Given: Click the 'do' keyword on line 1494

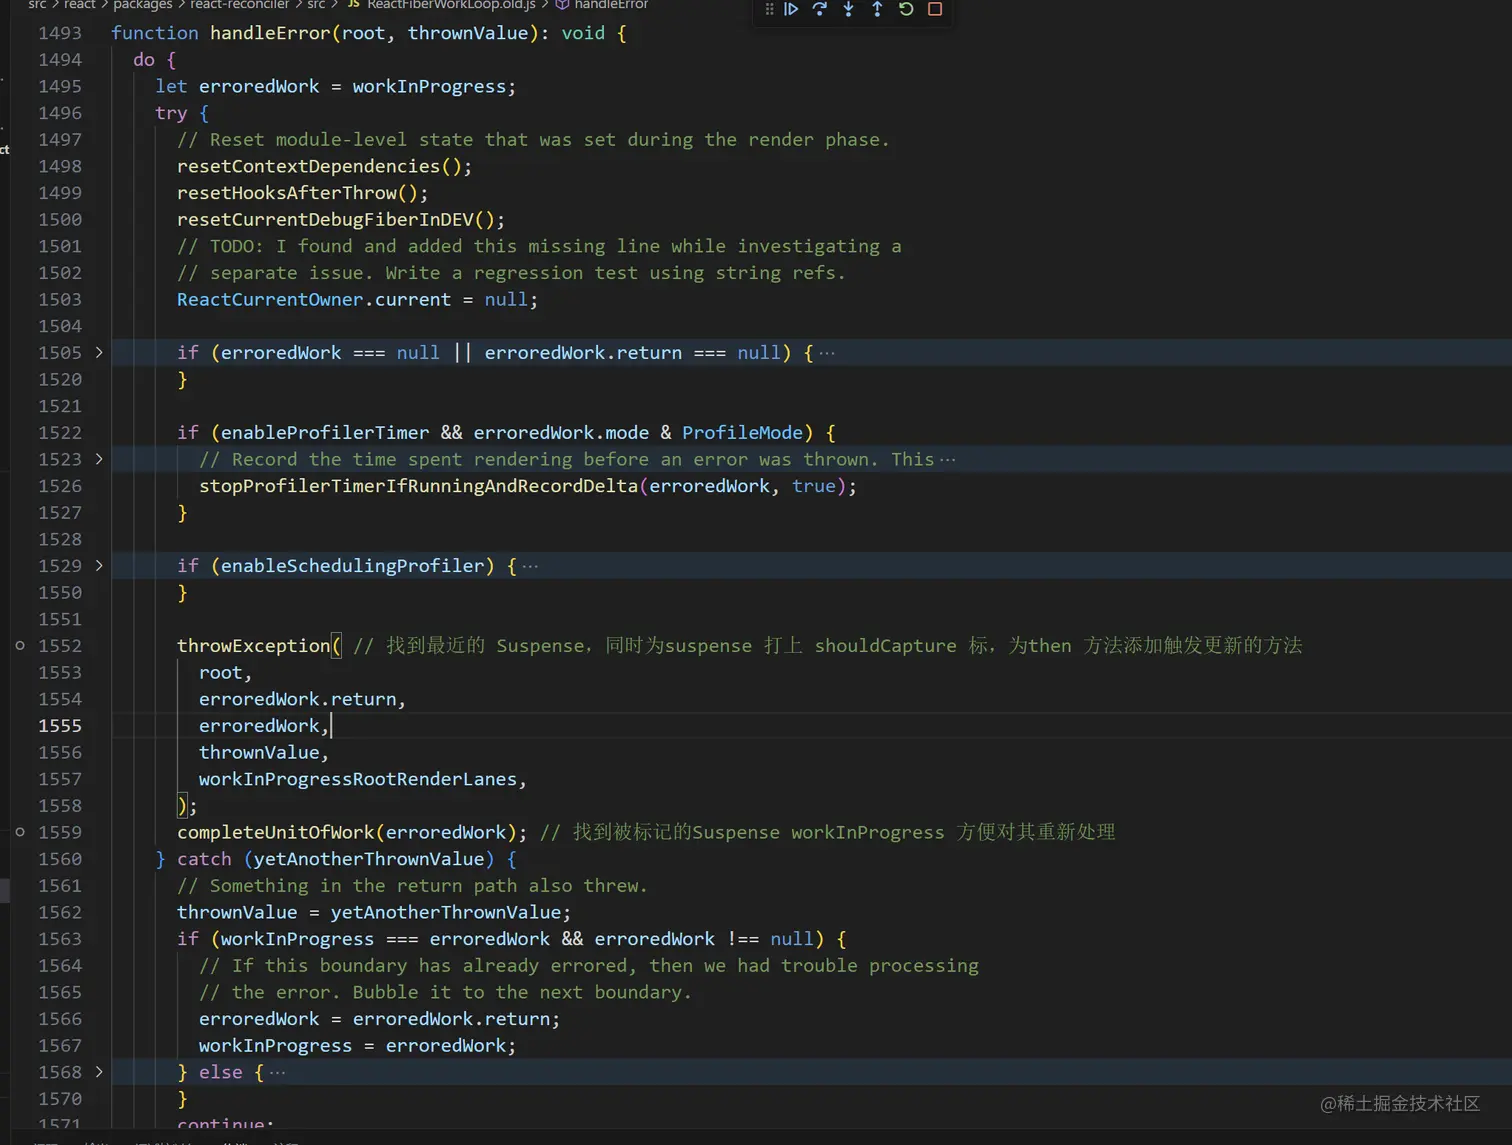Looking at the screenshot, I should pos(144,60).
